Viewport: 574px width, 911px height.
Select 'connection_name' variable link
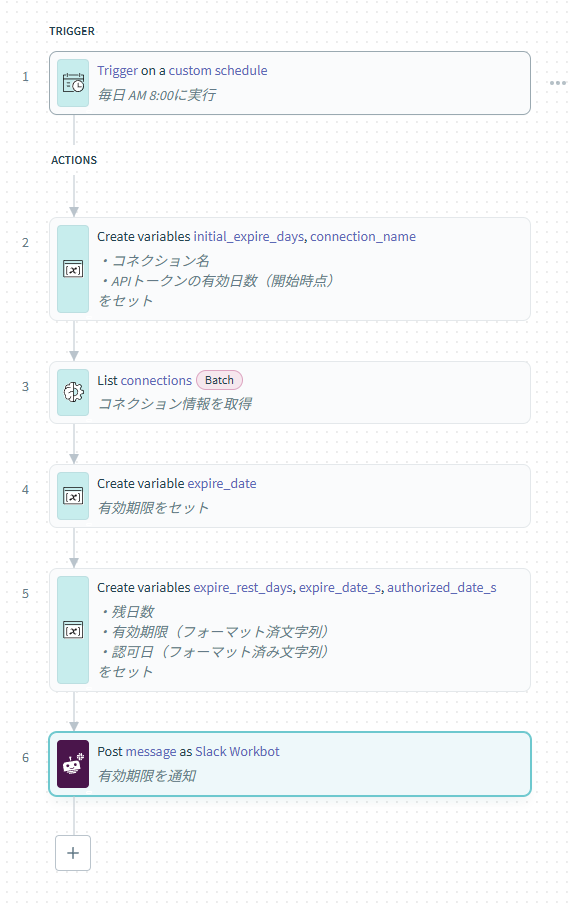coord(363,236)
